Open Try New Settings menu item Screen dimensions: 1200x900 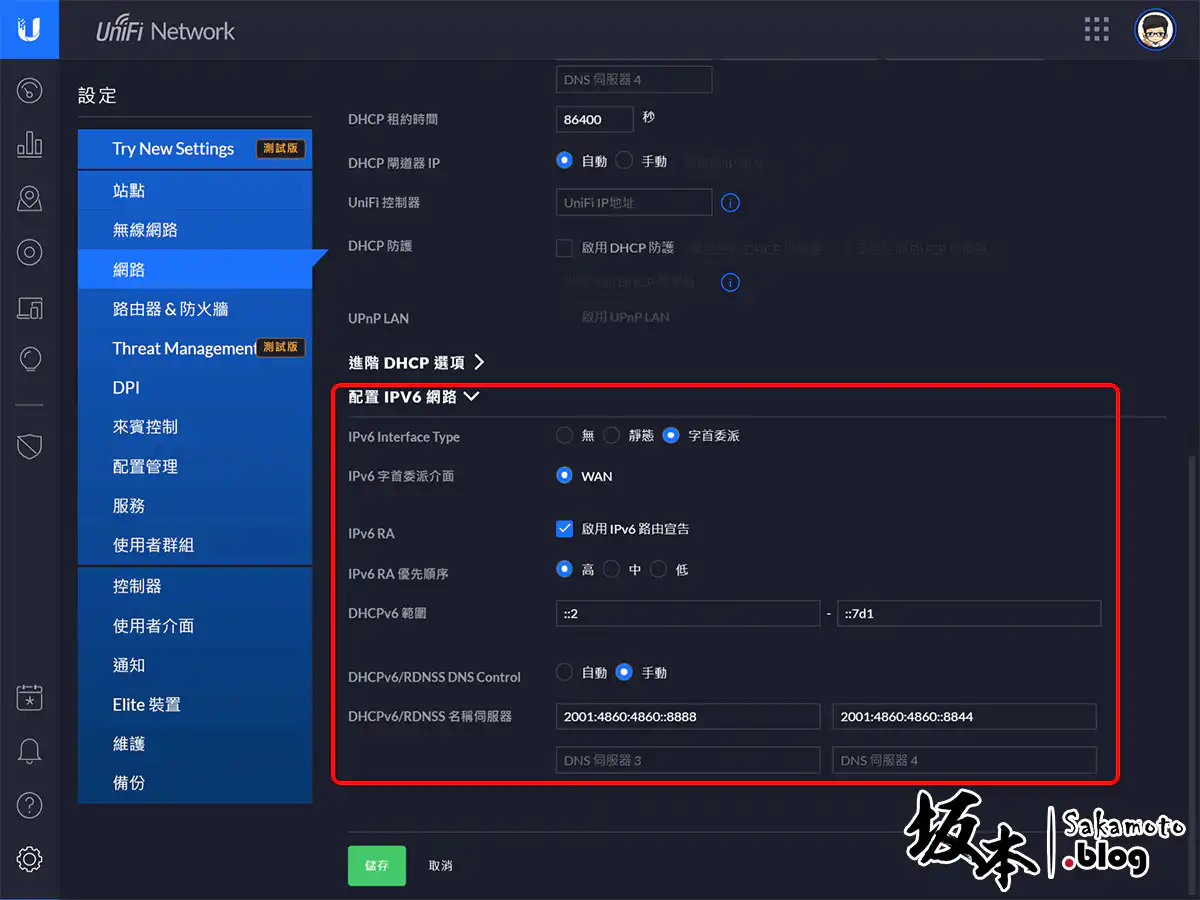[x=173, y=149]
